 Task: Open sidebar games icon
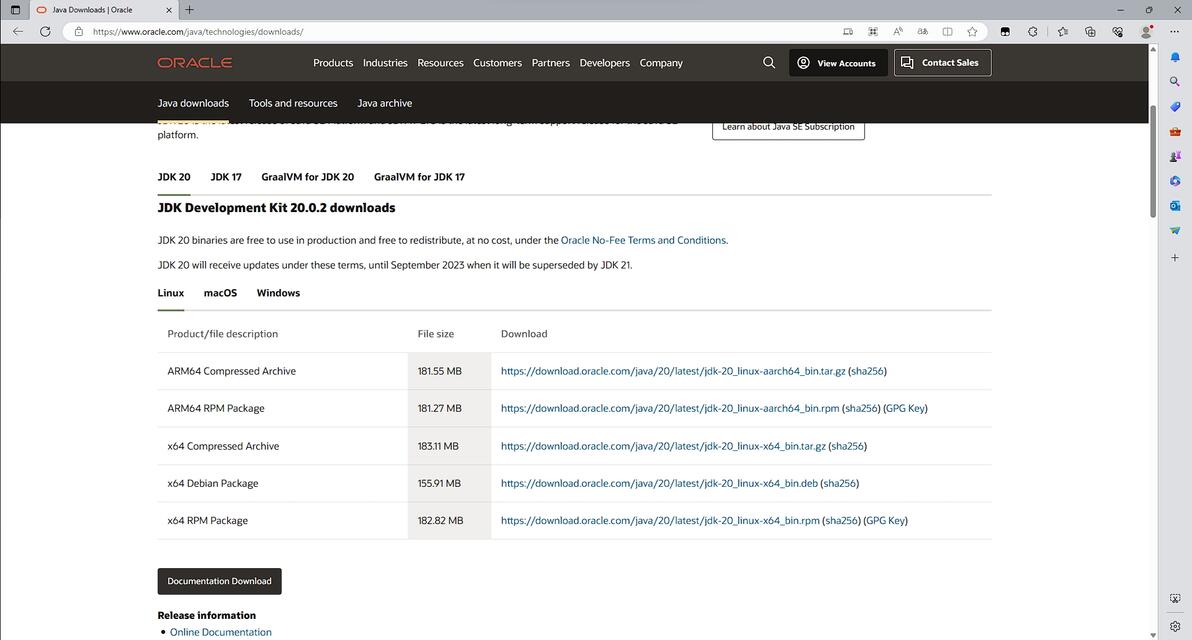click(1175, 156)
